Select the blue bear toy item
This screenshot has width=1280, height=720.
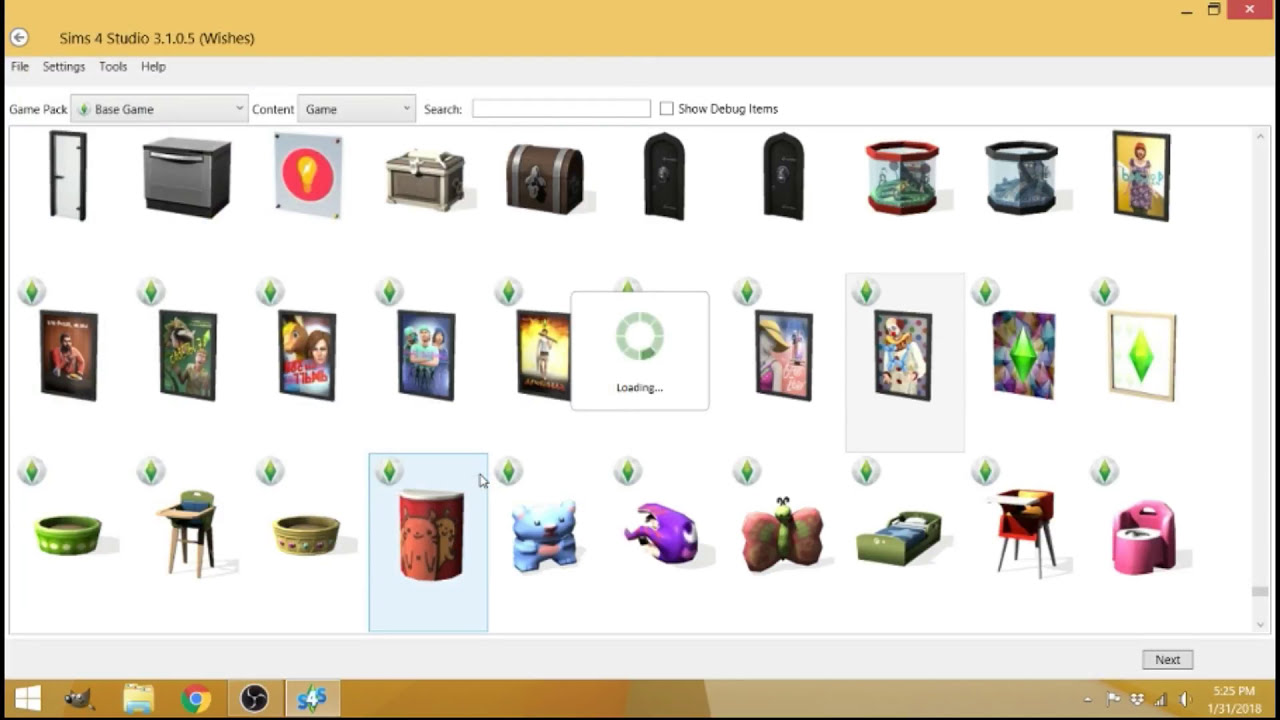[545, 537]
